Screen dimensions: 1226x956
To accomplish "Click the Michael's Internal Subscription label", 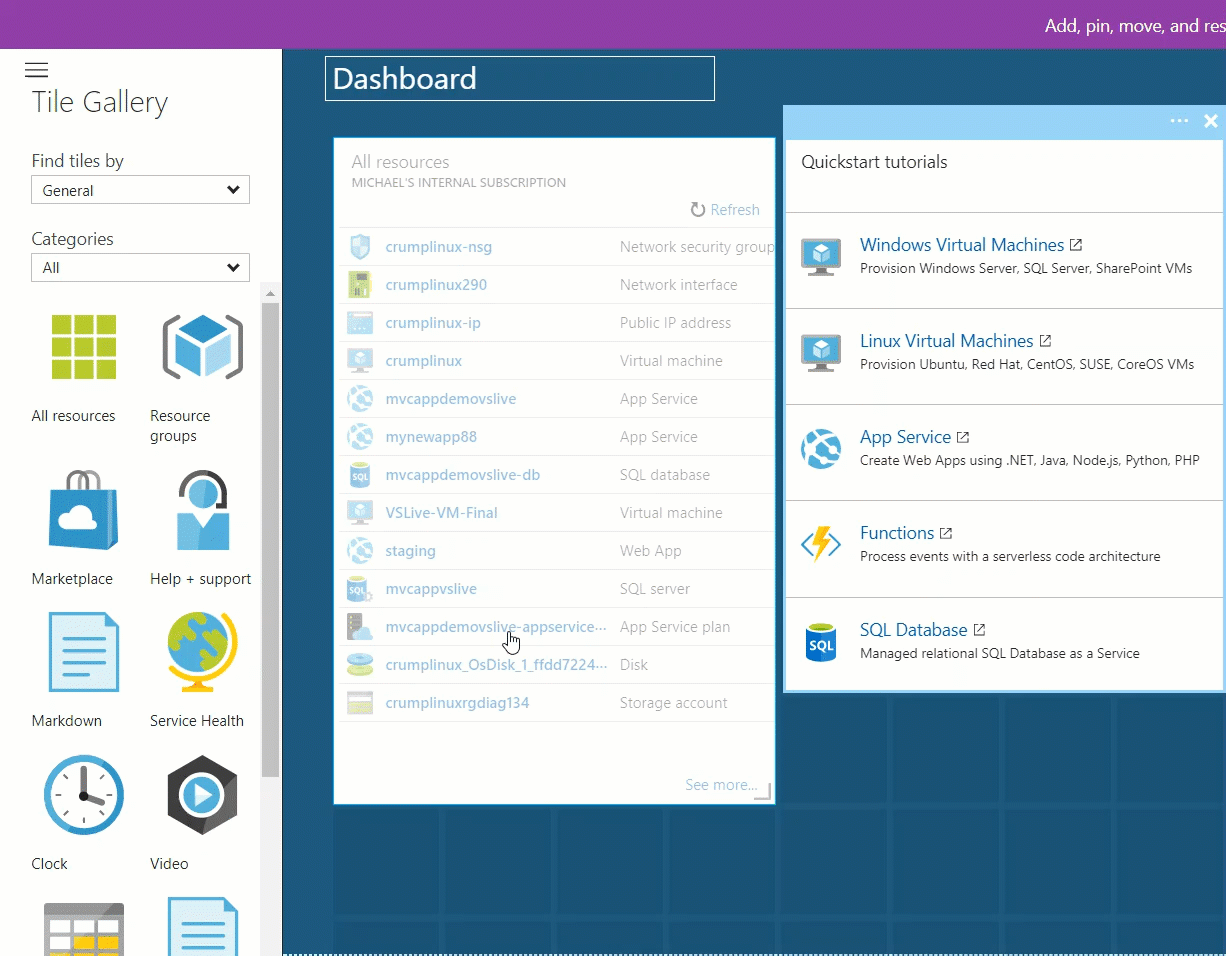I will (x=459, y=183).
